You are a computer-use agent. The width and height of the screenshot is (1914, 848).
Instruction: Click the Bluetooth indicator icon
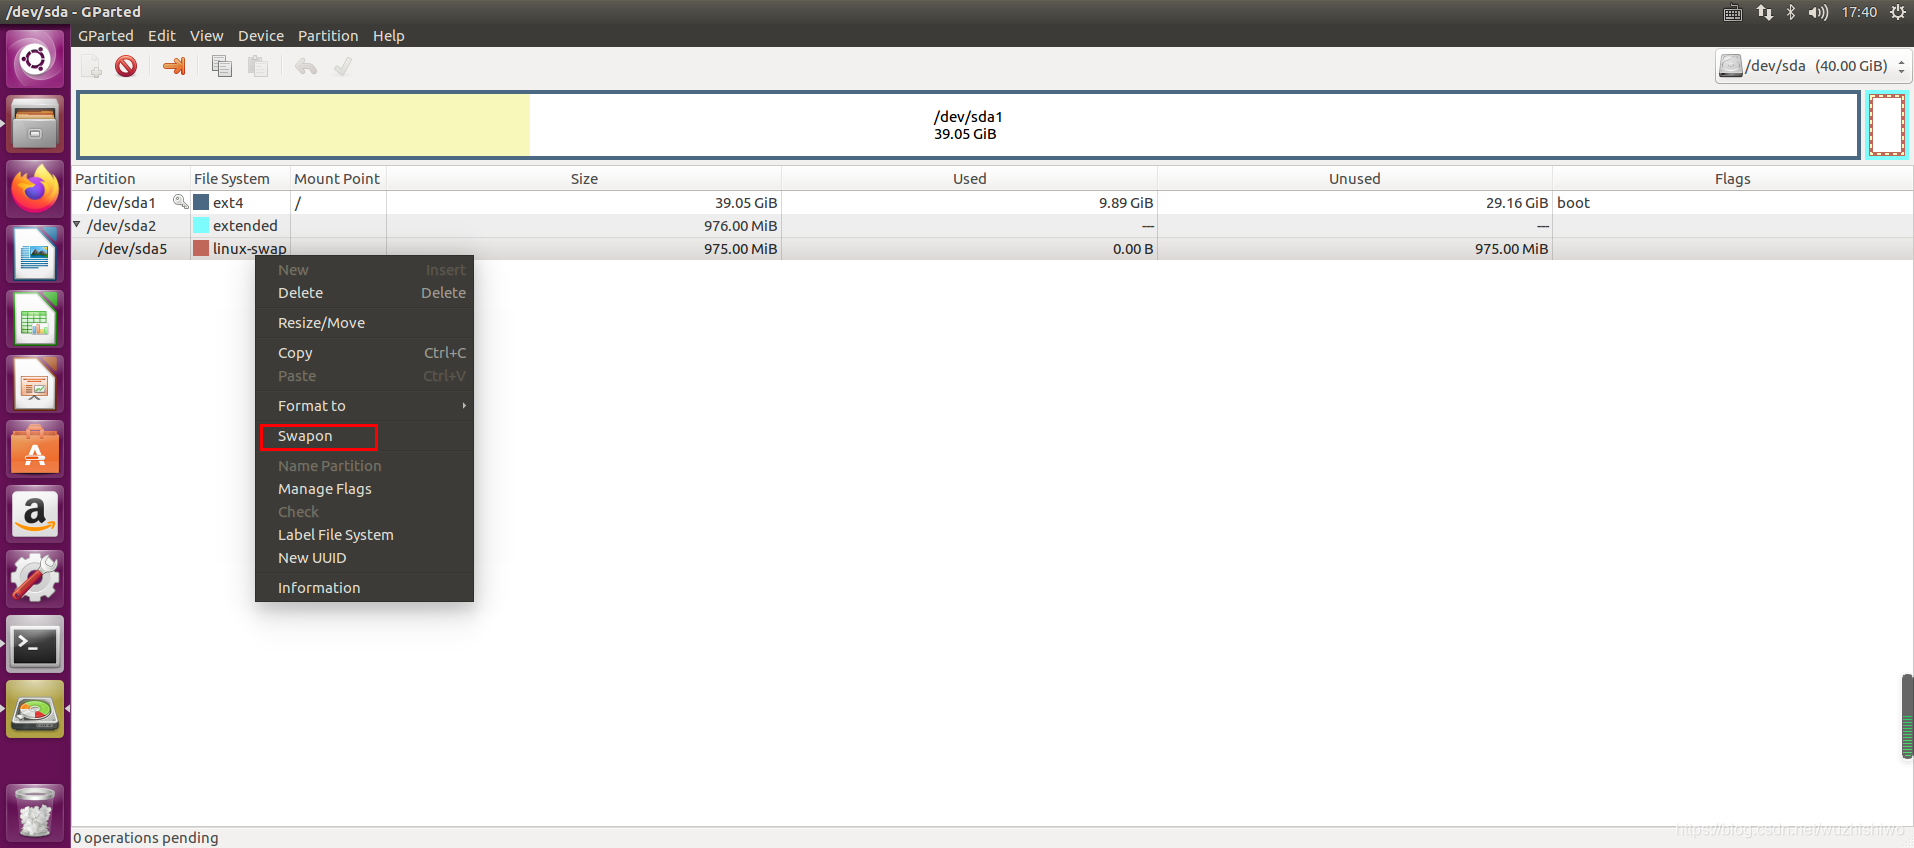1791,12
